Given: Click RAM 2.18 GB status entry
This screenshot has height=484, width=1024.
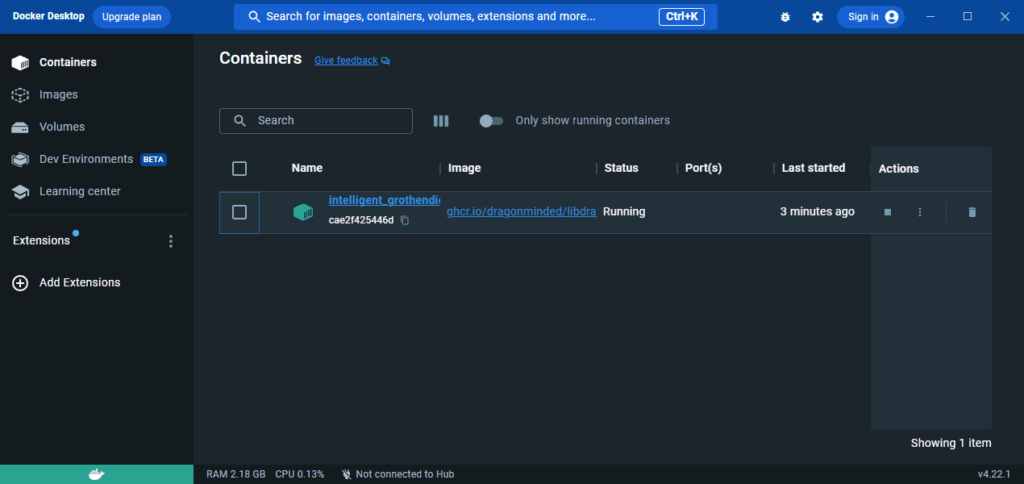Looking at the screenshot, I should [x=236, y=474].
